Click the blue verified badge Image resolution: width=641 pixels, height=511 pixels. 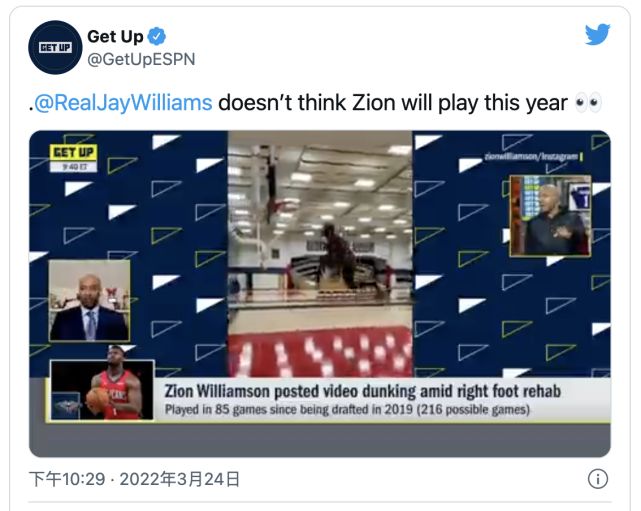point(157,36)
